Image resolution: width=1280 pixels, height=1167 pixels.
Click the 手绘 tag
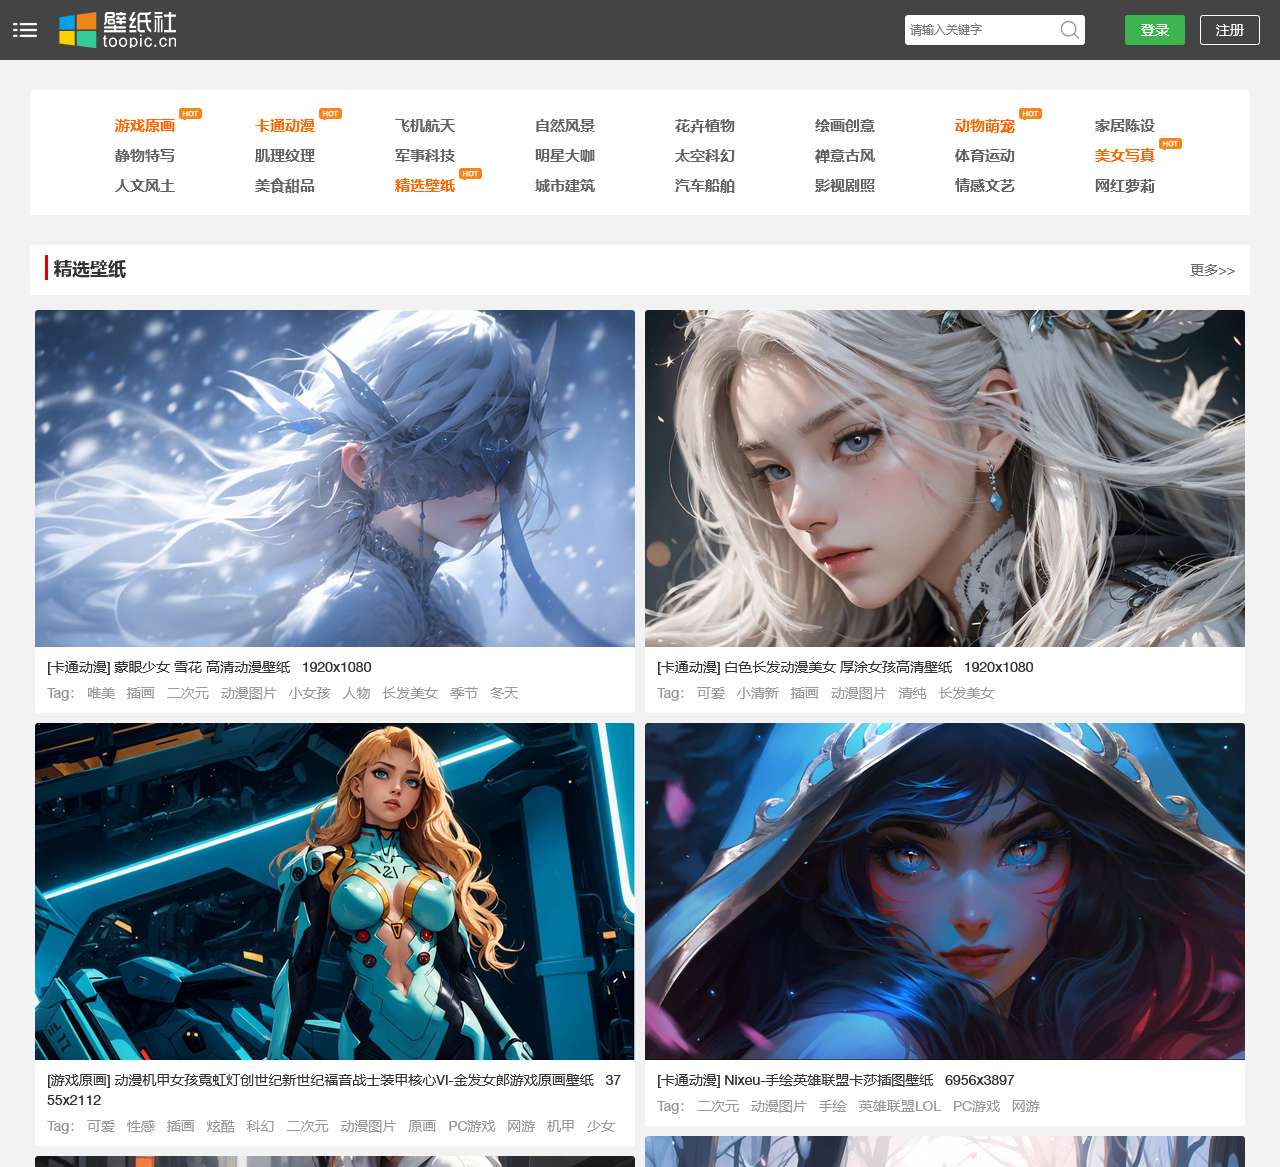[832, 1106]
